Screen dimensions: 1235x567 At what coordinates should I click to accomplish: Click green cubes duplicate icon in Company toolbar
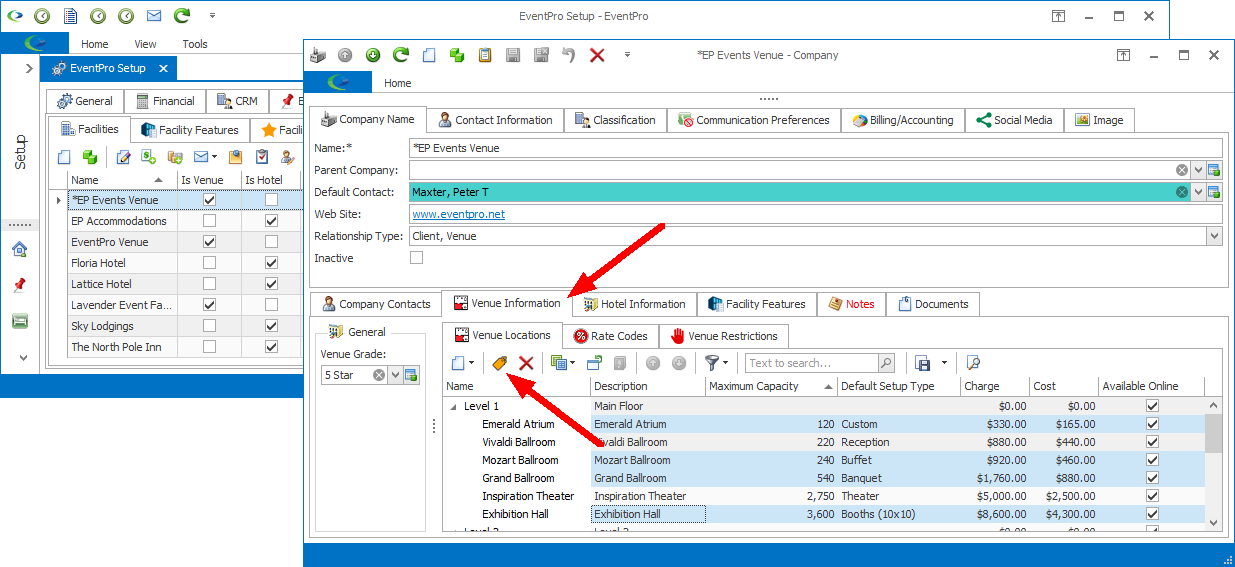pyautogui.click(x=457, y=55)
